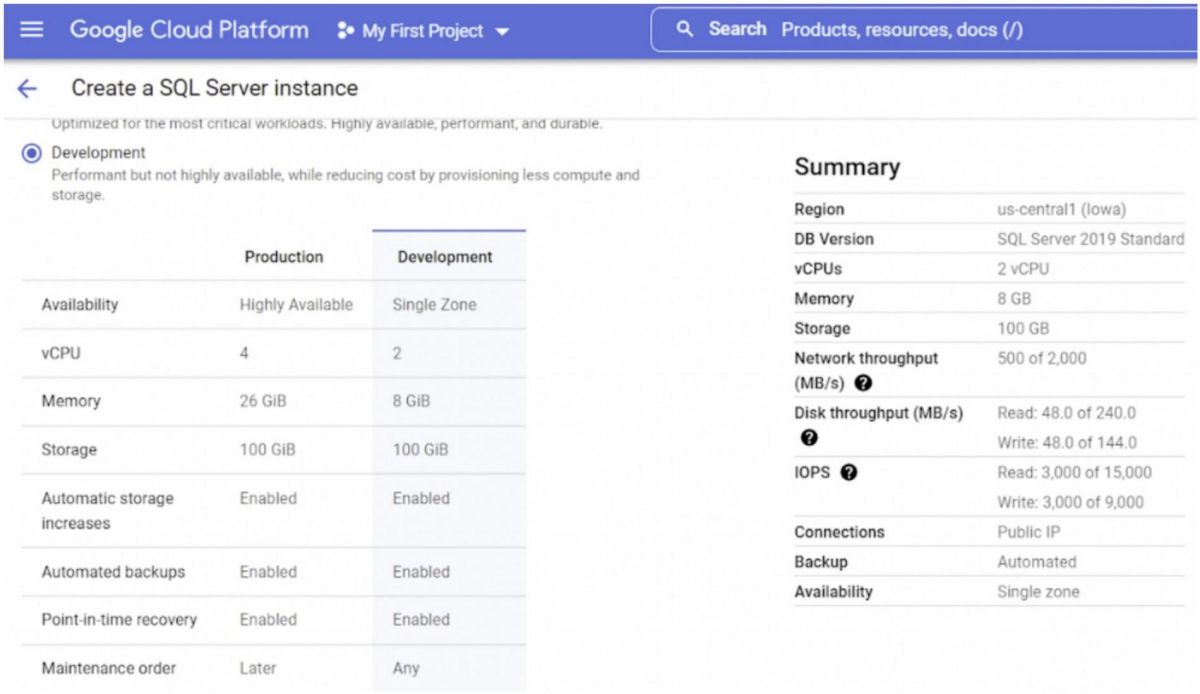Click the Summary heading

coord(847,167)
